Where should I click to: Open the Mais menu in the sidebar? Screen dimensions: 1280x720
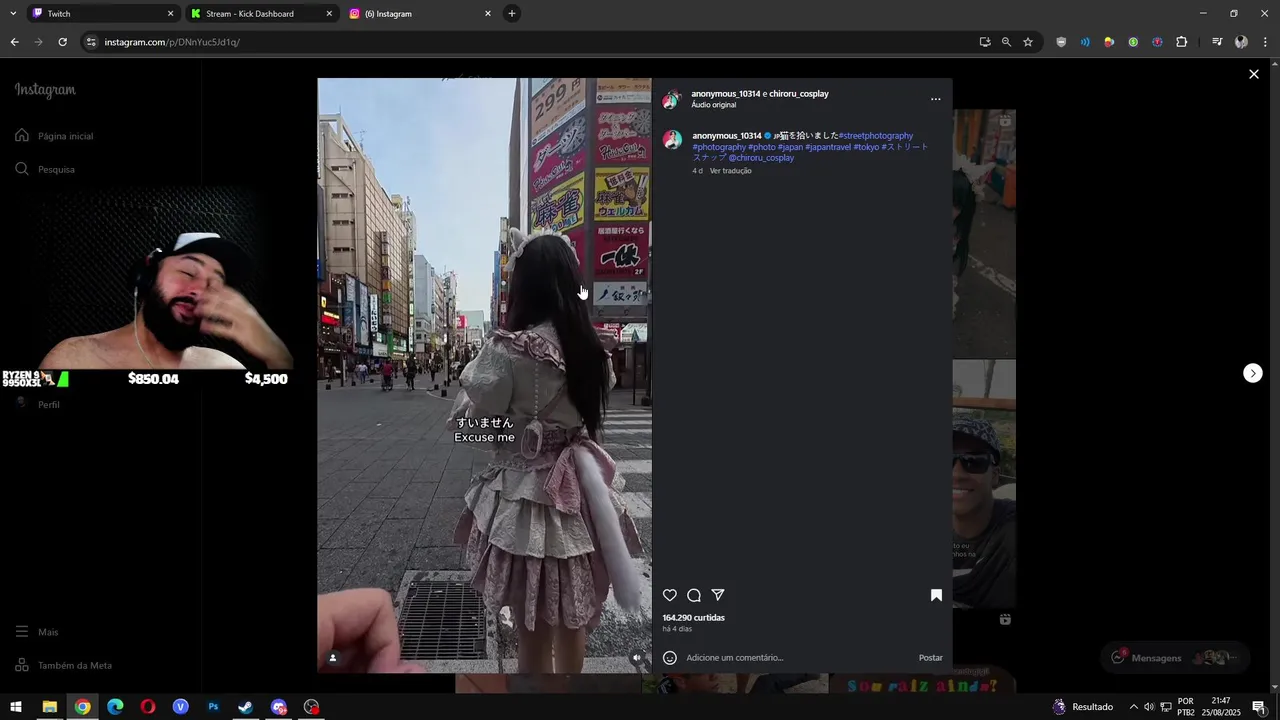(x=38, y=632)
